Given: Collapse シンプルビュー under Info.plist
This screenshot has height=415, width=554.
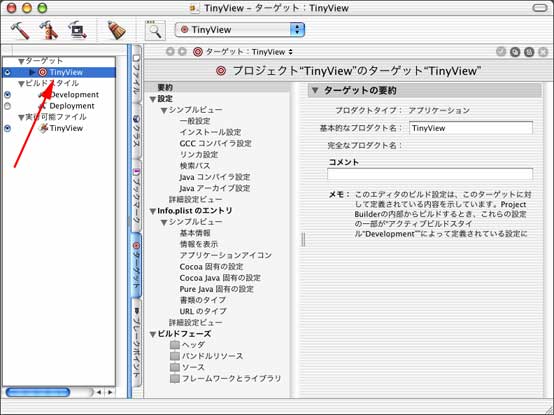Looking at the screenshot, I should point(164,223).
